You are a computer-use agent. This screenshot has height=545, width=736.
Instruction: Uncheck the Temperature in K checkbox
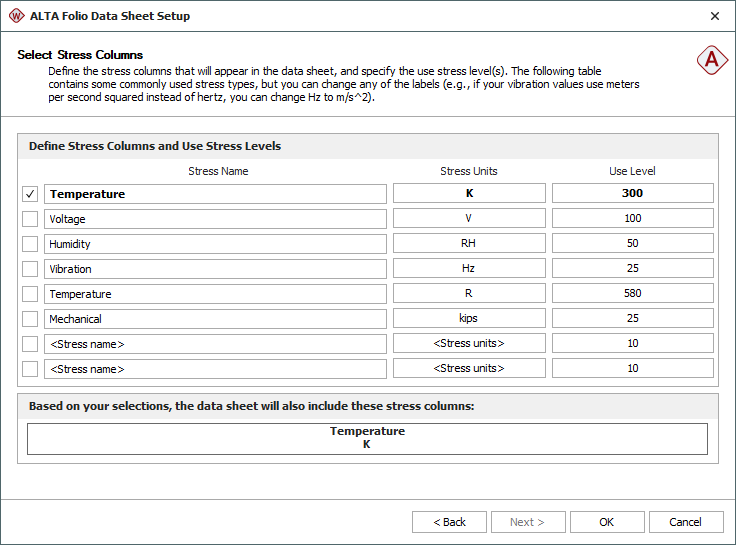(30, 194)
